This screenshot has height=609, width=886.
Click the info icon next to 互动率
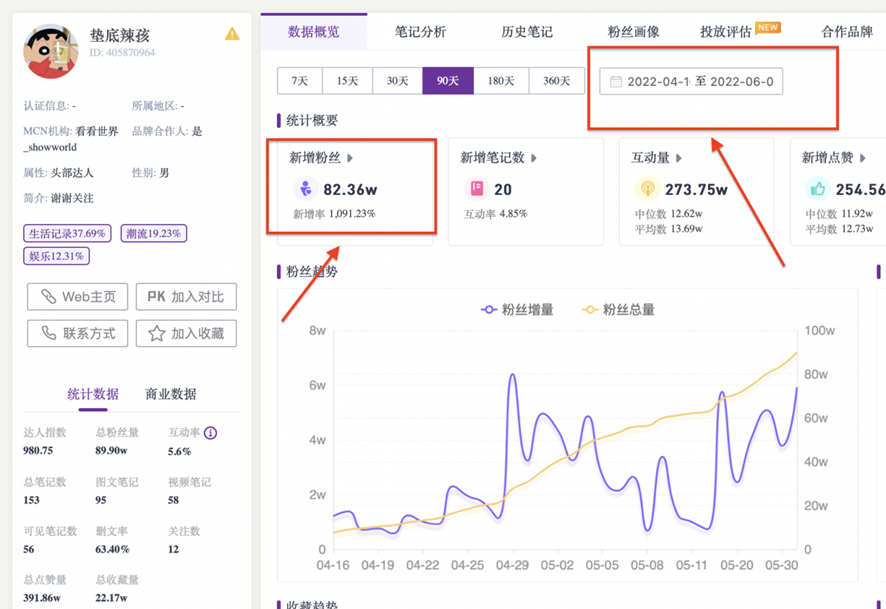[x=210, y=433]
